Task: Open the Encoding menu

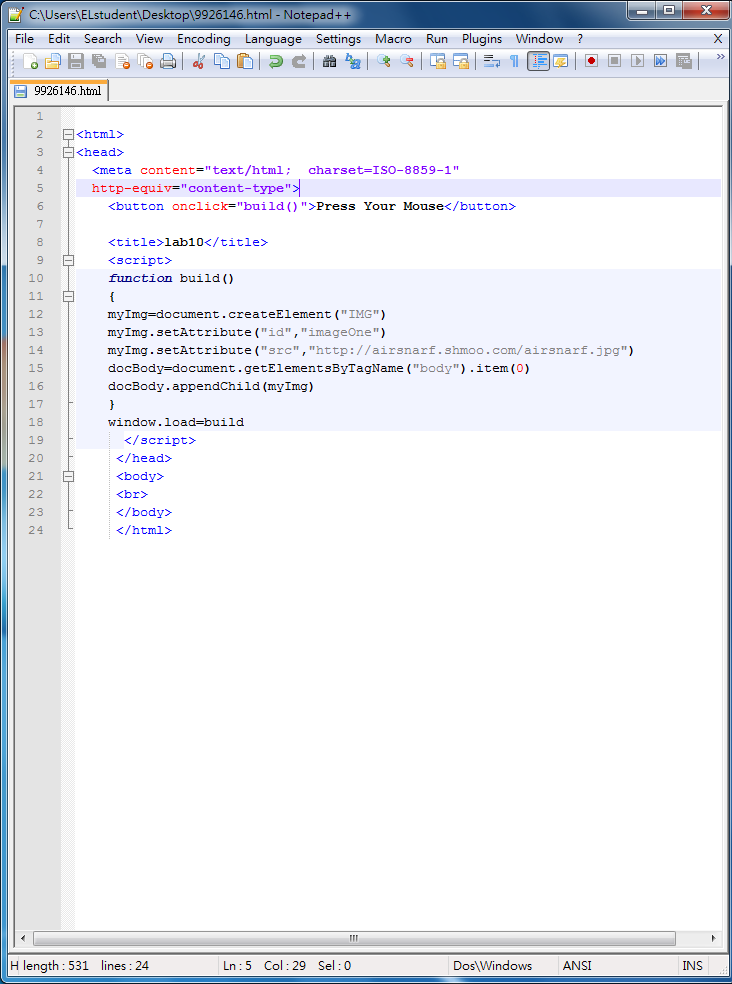Action: click(203, 39)
